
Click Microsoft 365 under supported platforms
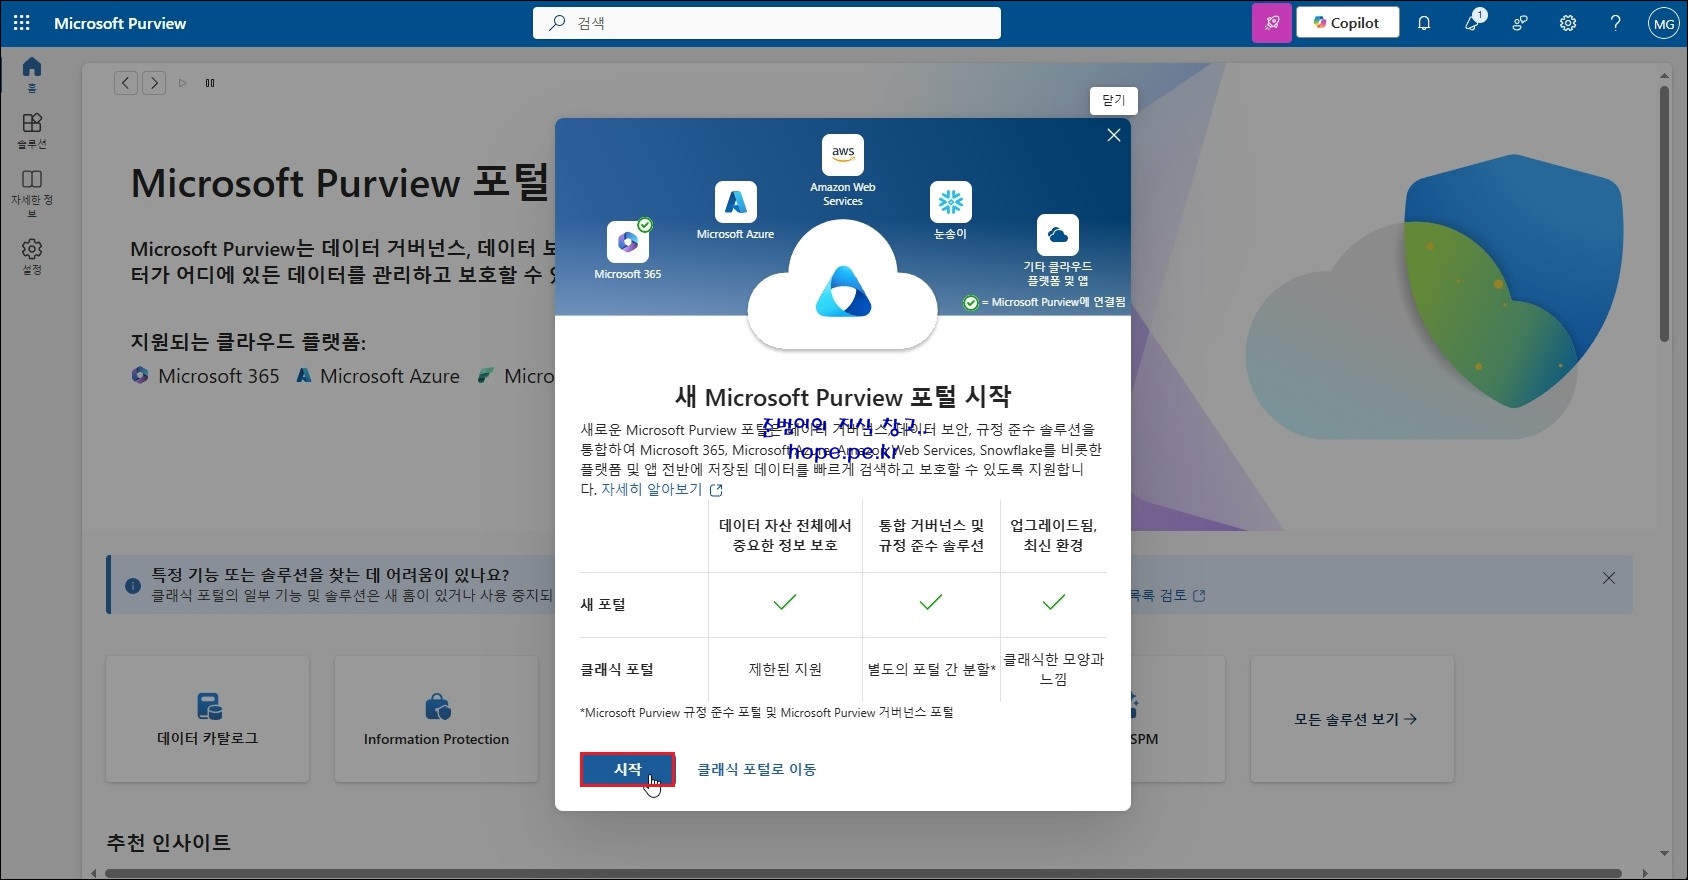206,376
